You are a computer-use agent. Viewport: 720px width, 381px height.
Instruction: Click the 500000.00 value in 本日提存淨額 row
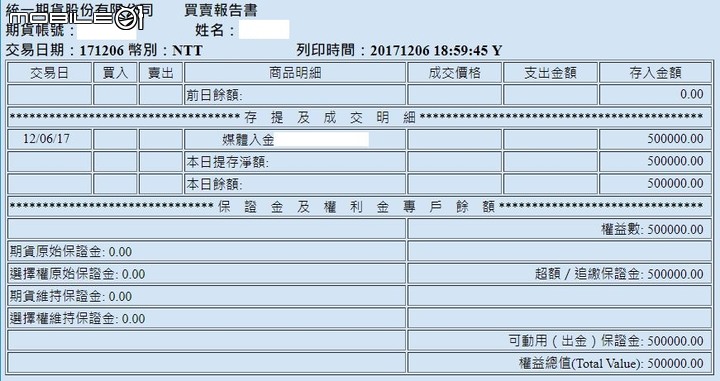pos(675,161)
